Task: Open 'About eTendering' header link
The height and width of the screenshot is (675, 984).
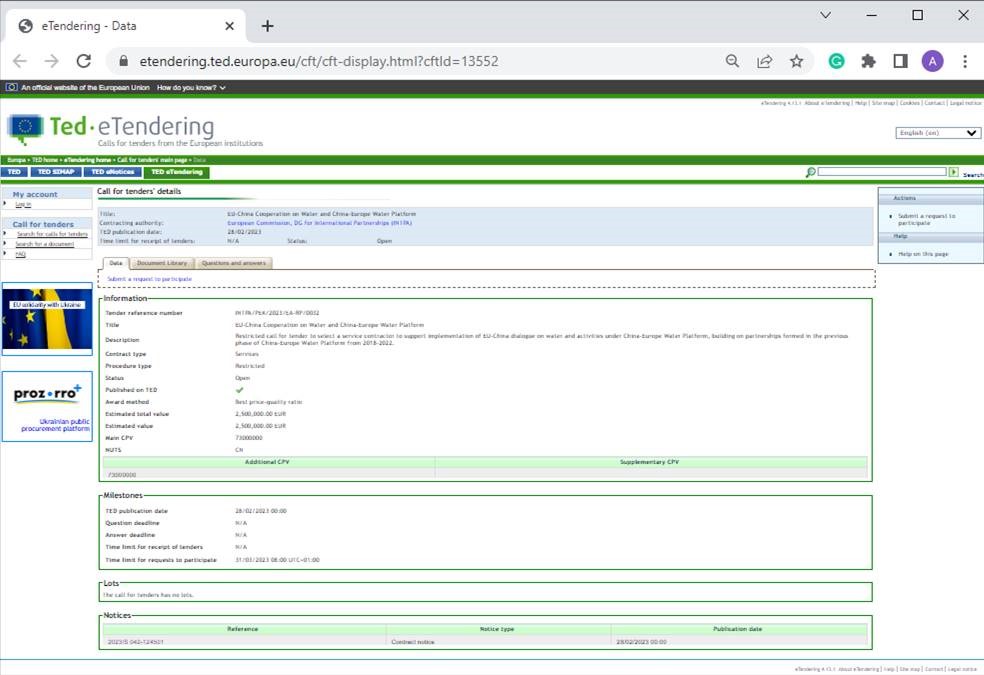Action: tap(827, 103)
